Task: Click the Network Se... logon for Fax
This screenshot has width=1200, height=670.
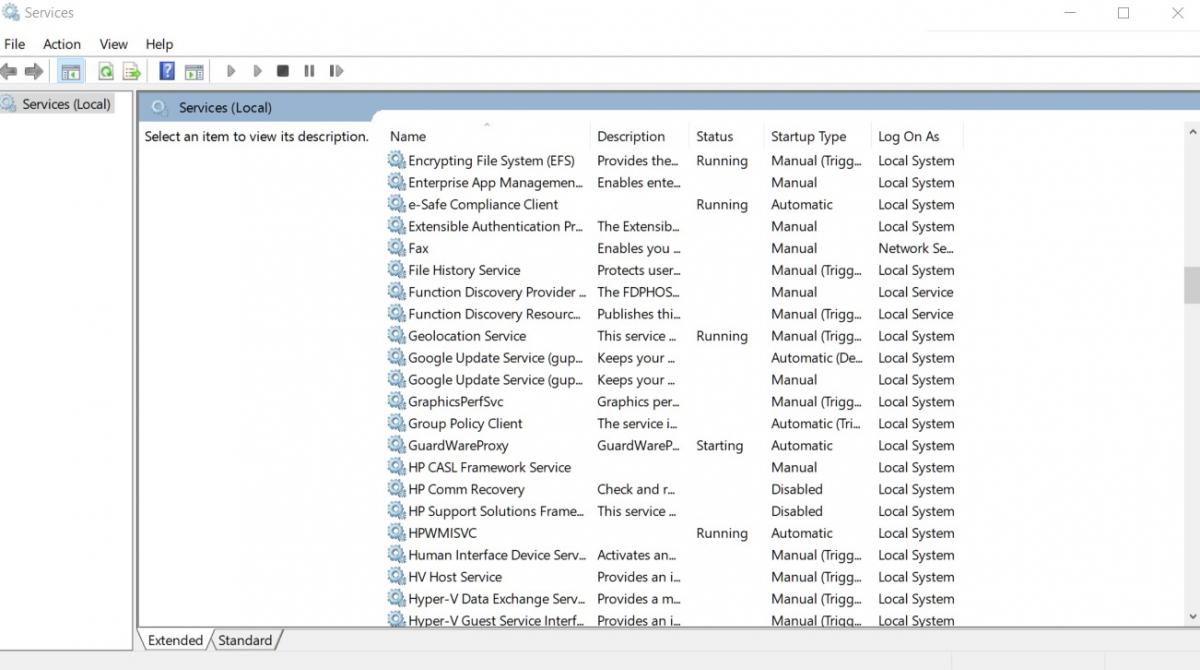Action: click(x=916, y=248)
